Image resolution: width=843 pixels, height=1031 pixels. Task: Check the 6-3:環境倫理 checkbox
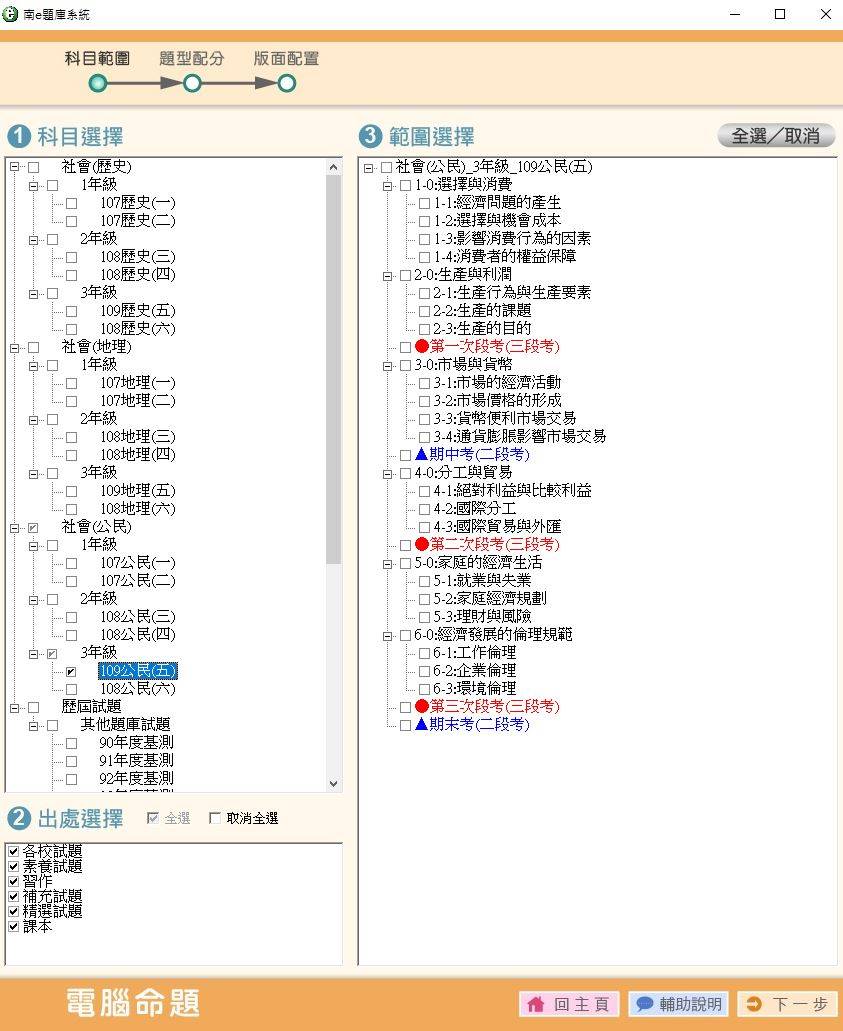click(x=425, y=689)
